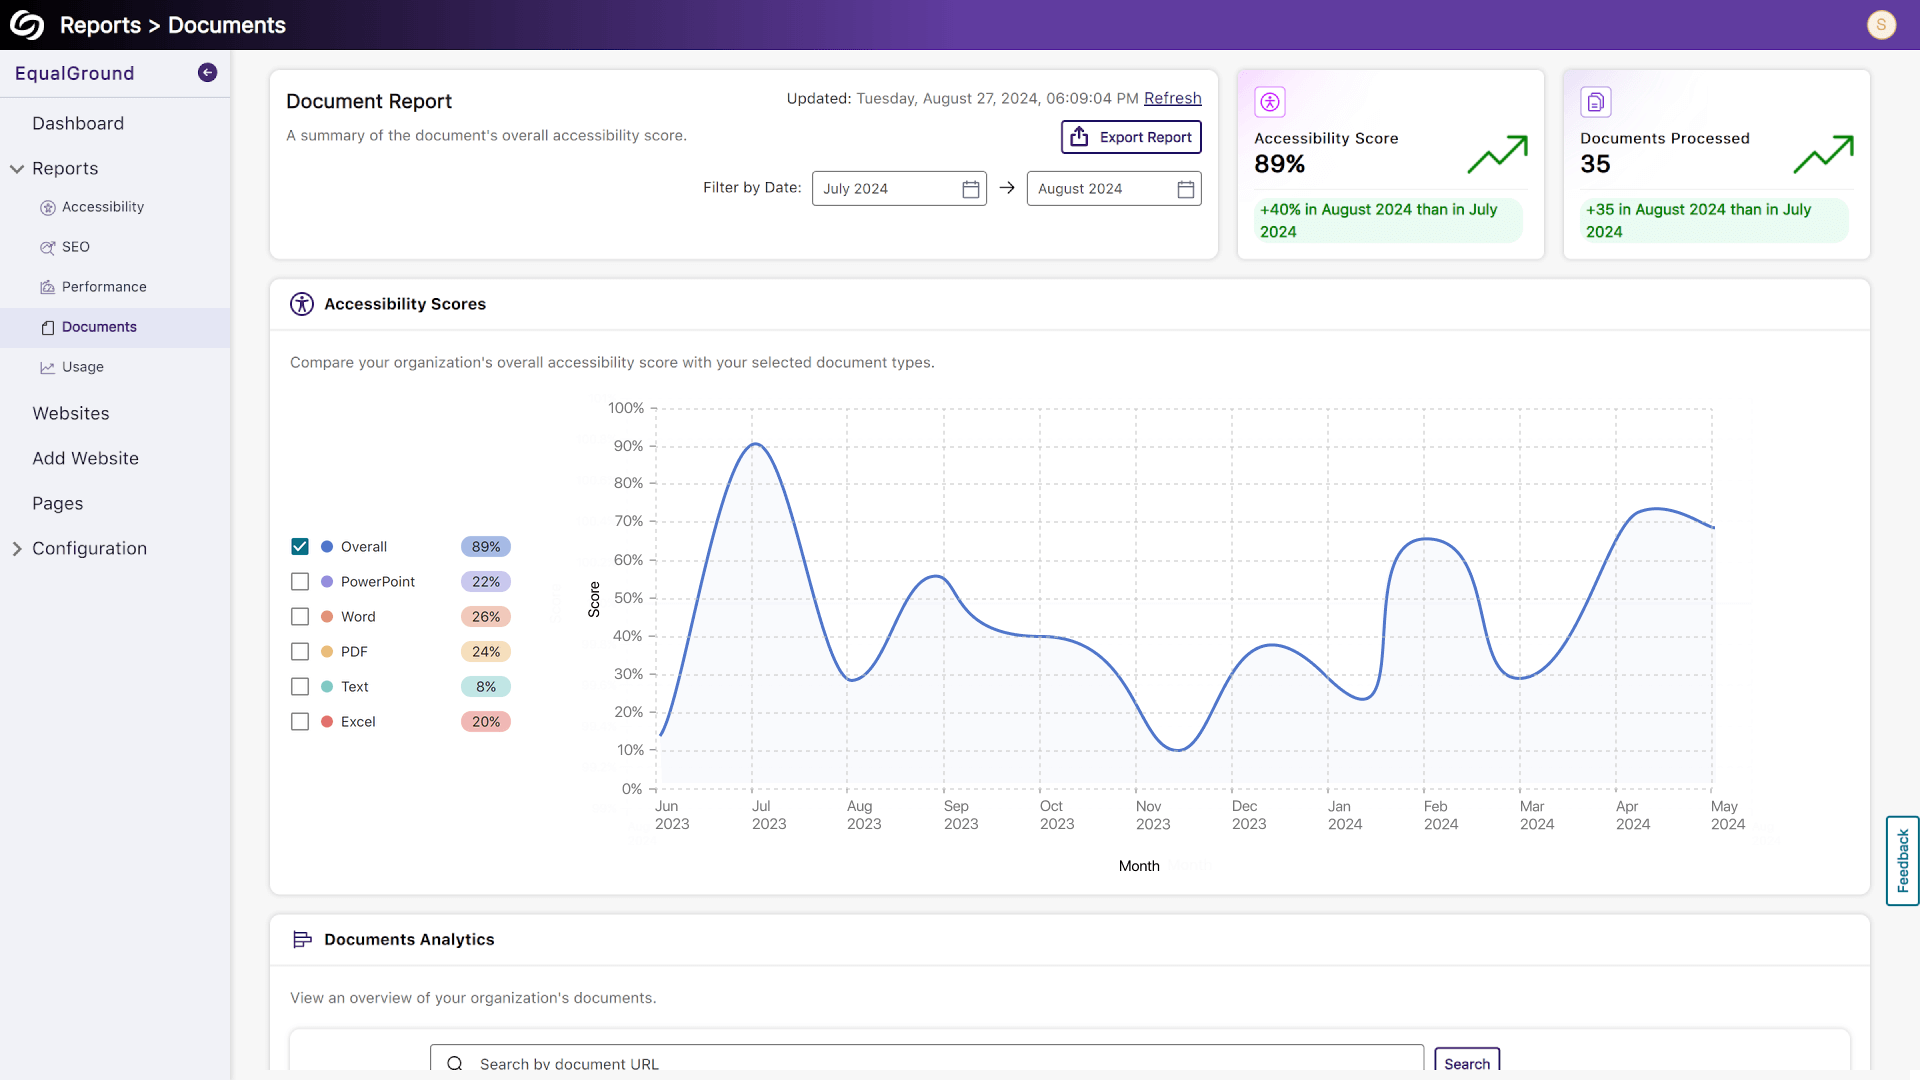The image size is (1920, 1080).
Task: Click the Documents Processed card icon
Action: (x=1595, y=102)
